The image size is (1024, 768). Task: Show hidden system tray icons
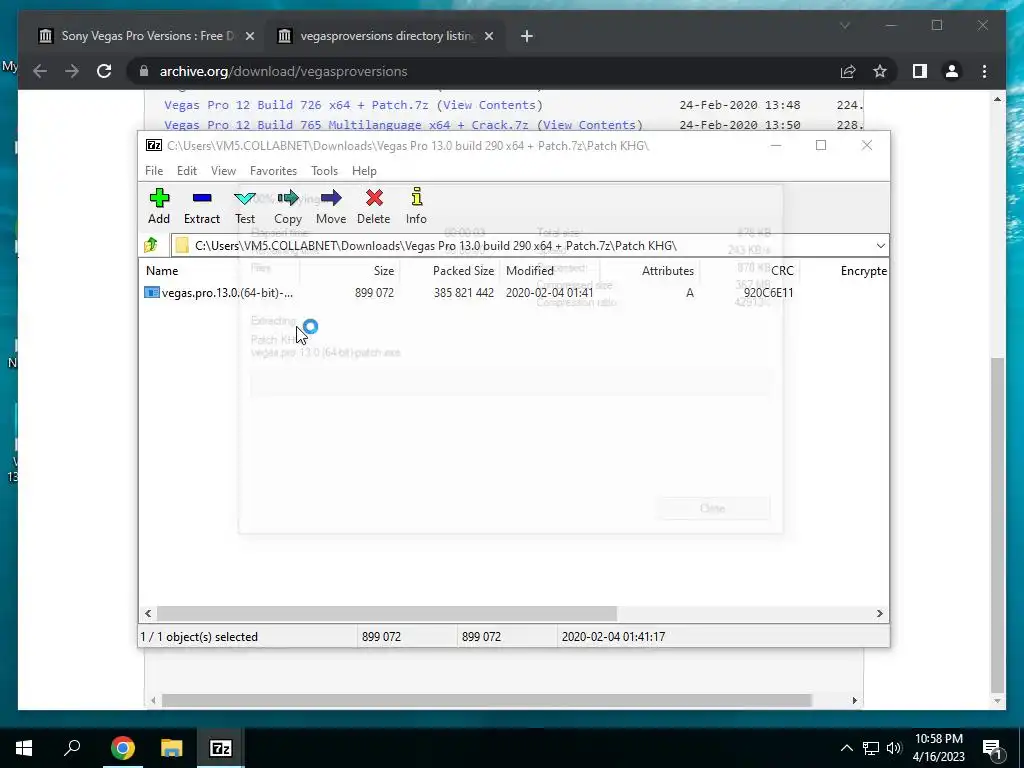point(846,748)
